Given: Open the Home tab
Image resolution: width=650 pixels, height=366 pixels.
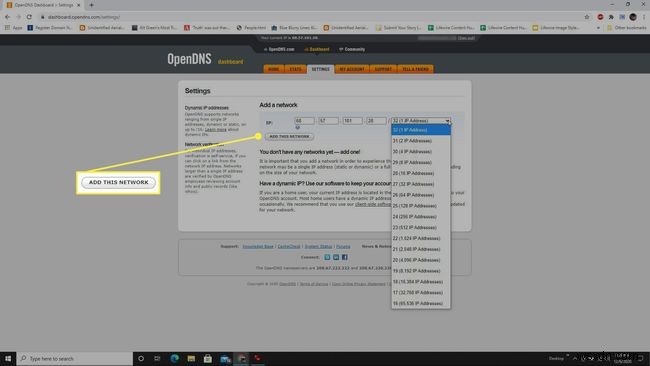Looking at the screenshot, I should 274,69.
